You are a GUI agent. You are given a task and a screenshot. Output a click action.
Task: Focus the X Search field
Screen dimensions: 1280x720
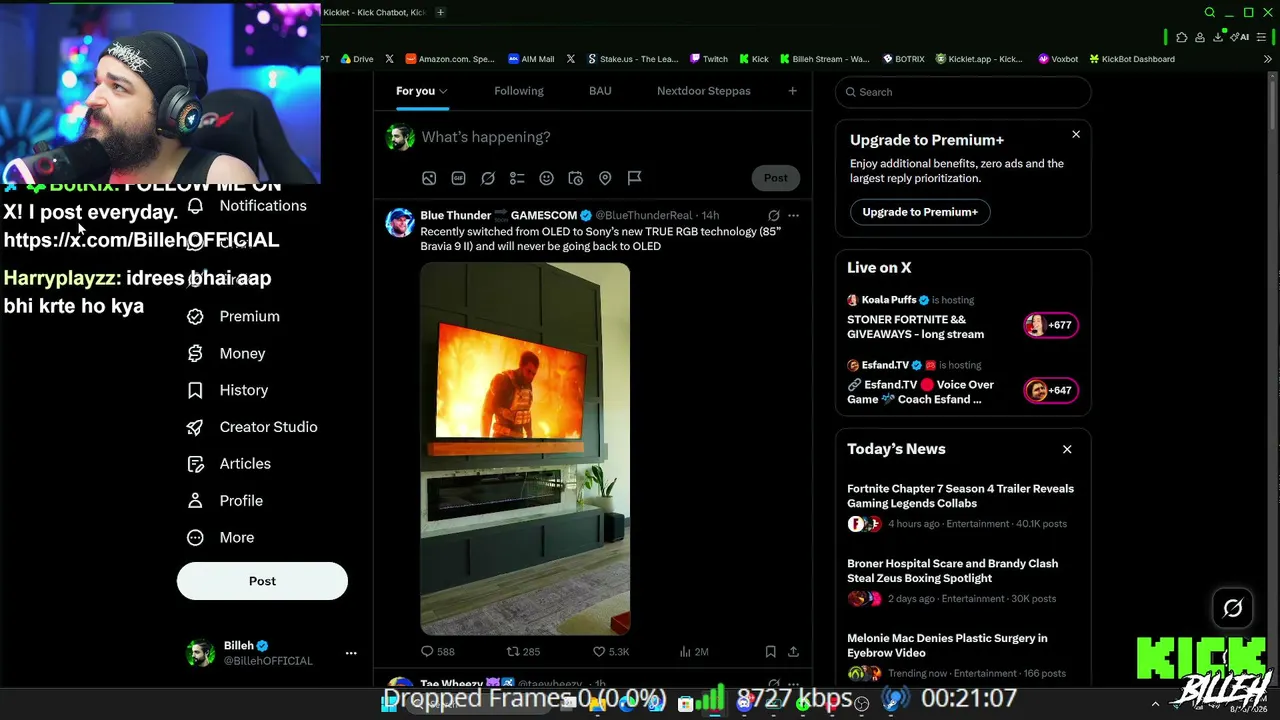963,92
